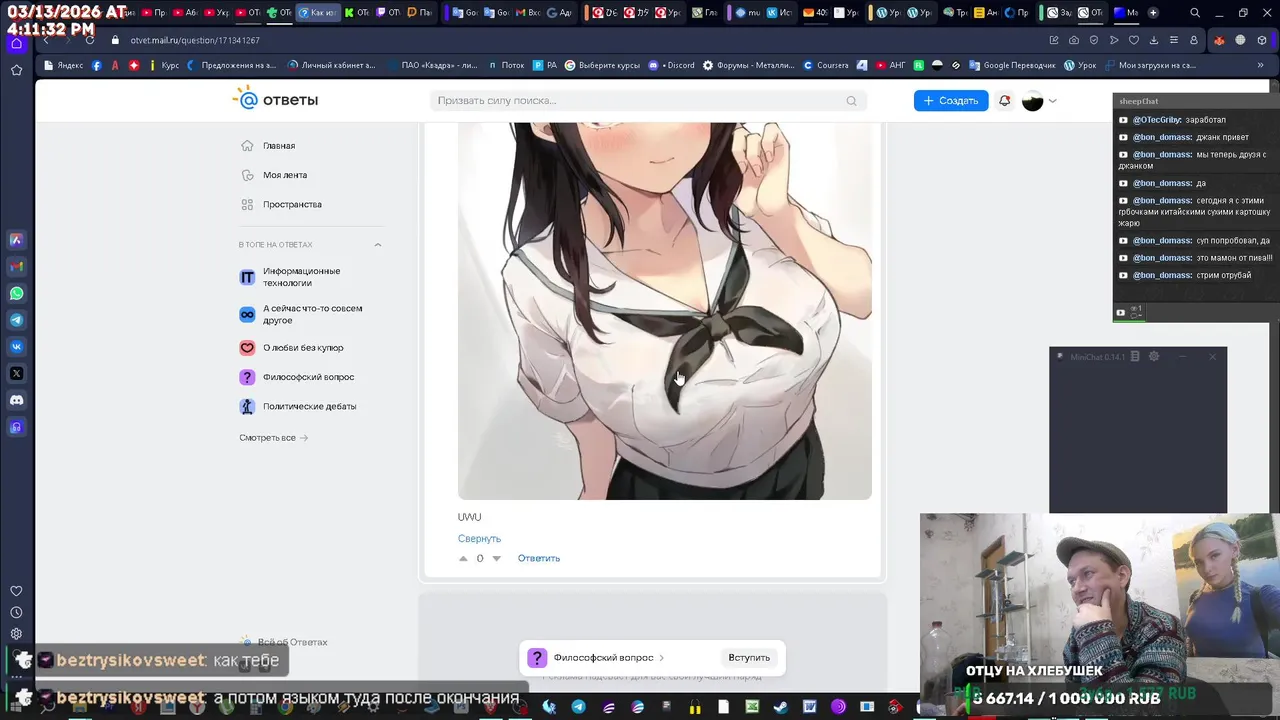Image resolution: width=1280 pixels, height=720 pixels.
Task: Click browser sidebar Telegram icon
Action: click(16, 320)
